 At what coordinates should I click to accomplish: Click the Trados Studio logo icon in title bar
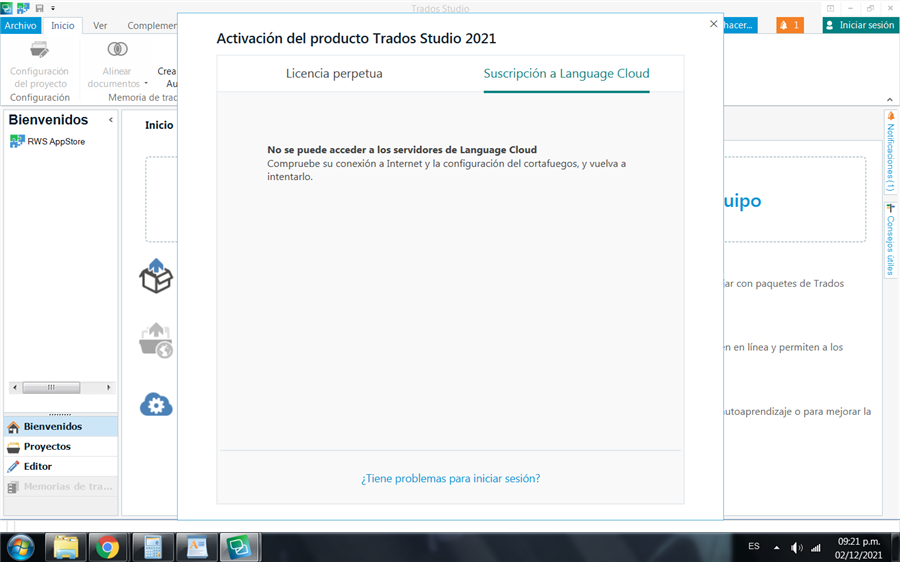point(7,8)
